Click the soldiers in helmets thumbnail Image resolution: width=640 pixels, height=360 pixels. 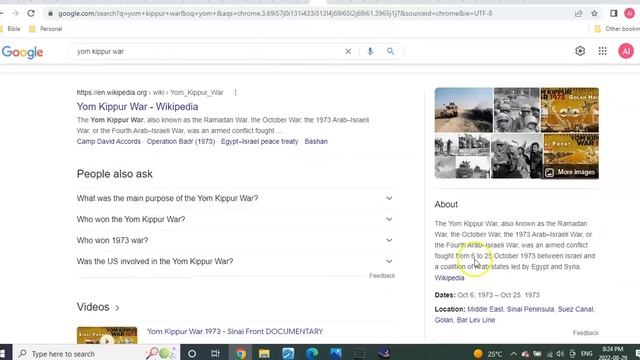tap(517, 110)
